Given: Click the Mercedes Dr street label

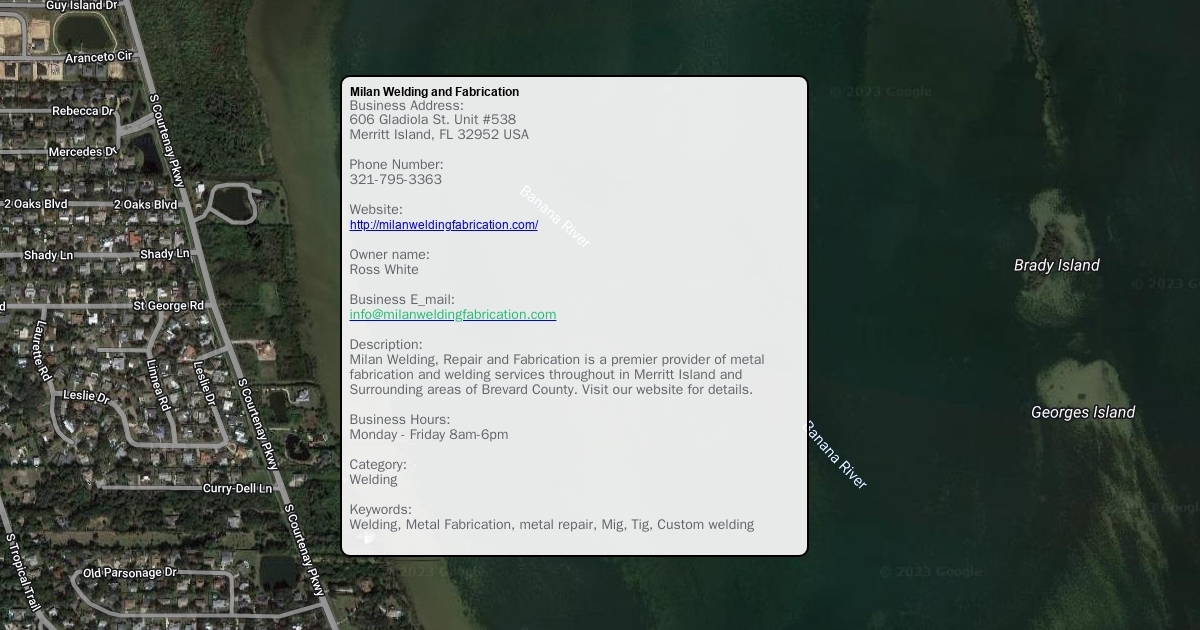Looking at the screenshot, I should click(82, 152).
